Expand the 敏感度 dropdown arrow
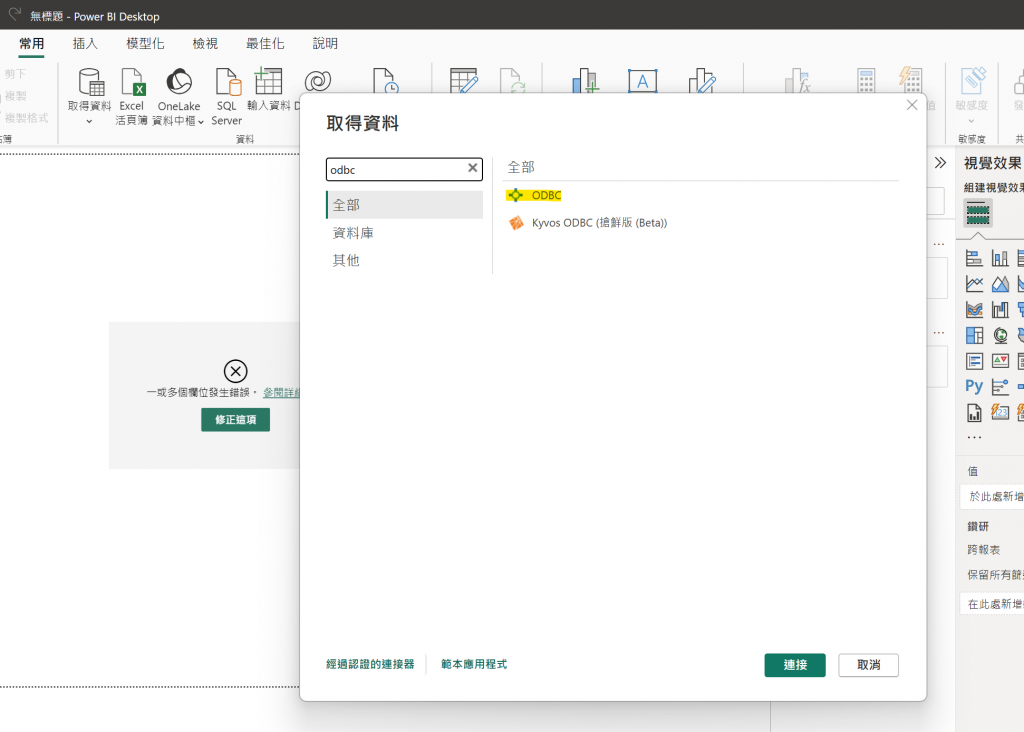The width and height of the screenshot is (1024, 732). tap(971, 121)
